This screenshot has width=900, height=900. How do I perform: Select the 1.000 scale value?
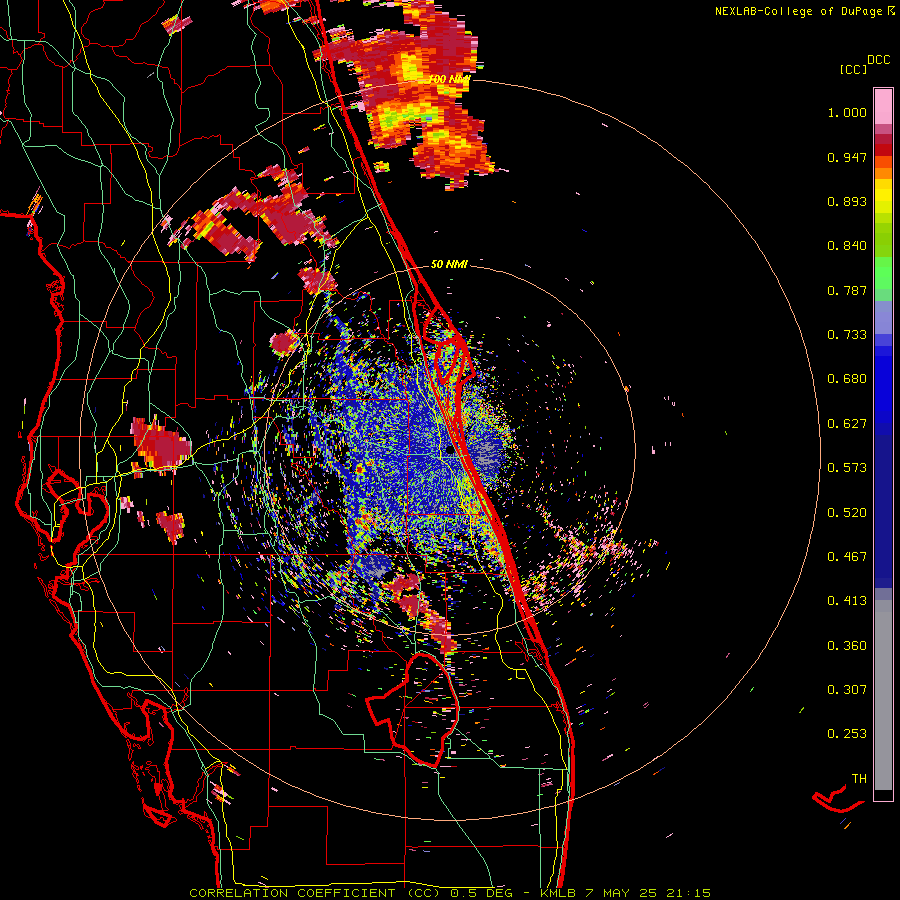coord(847,113)
